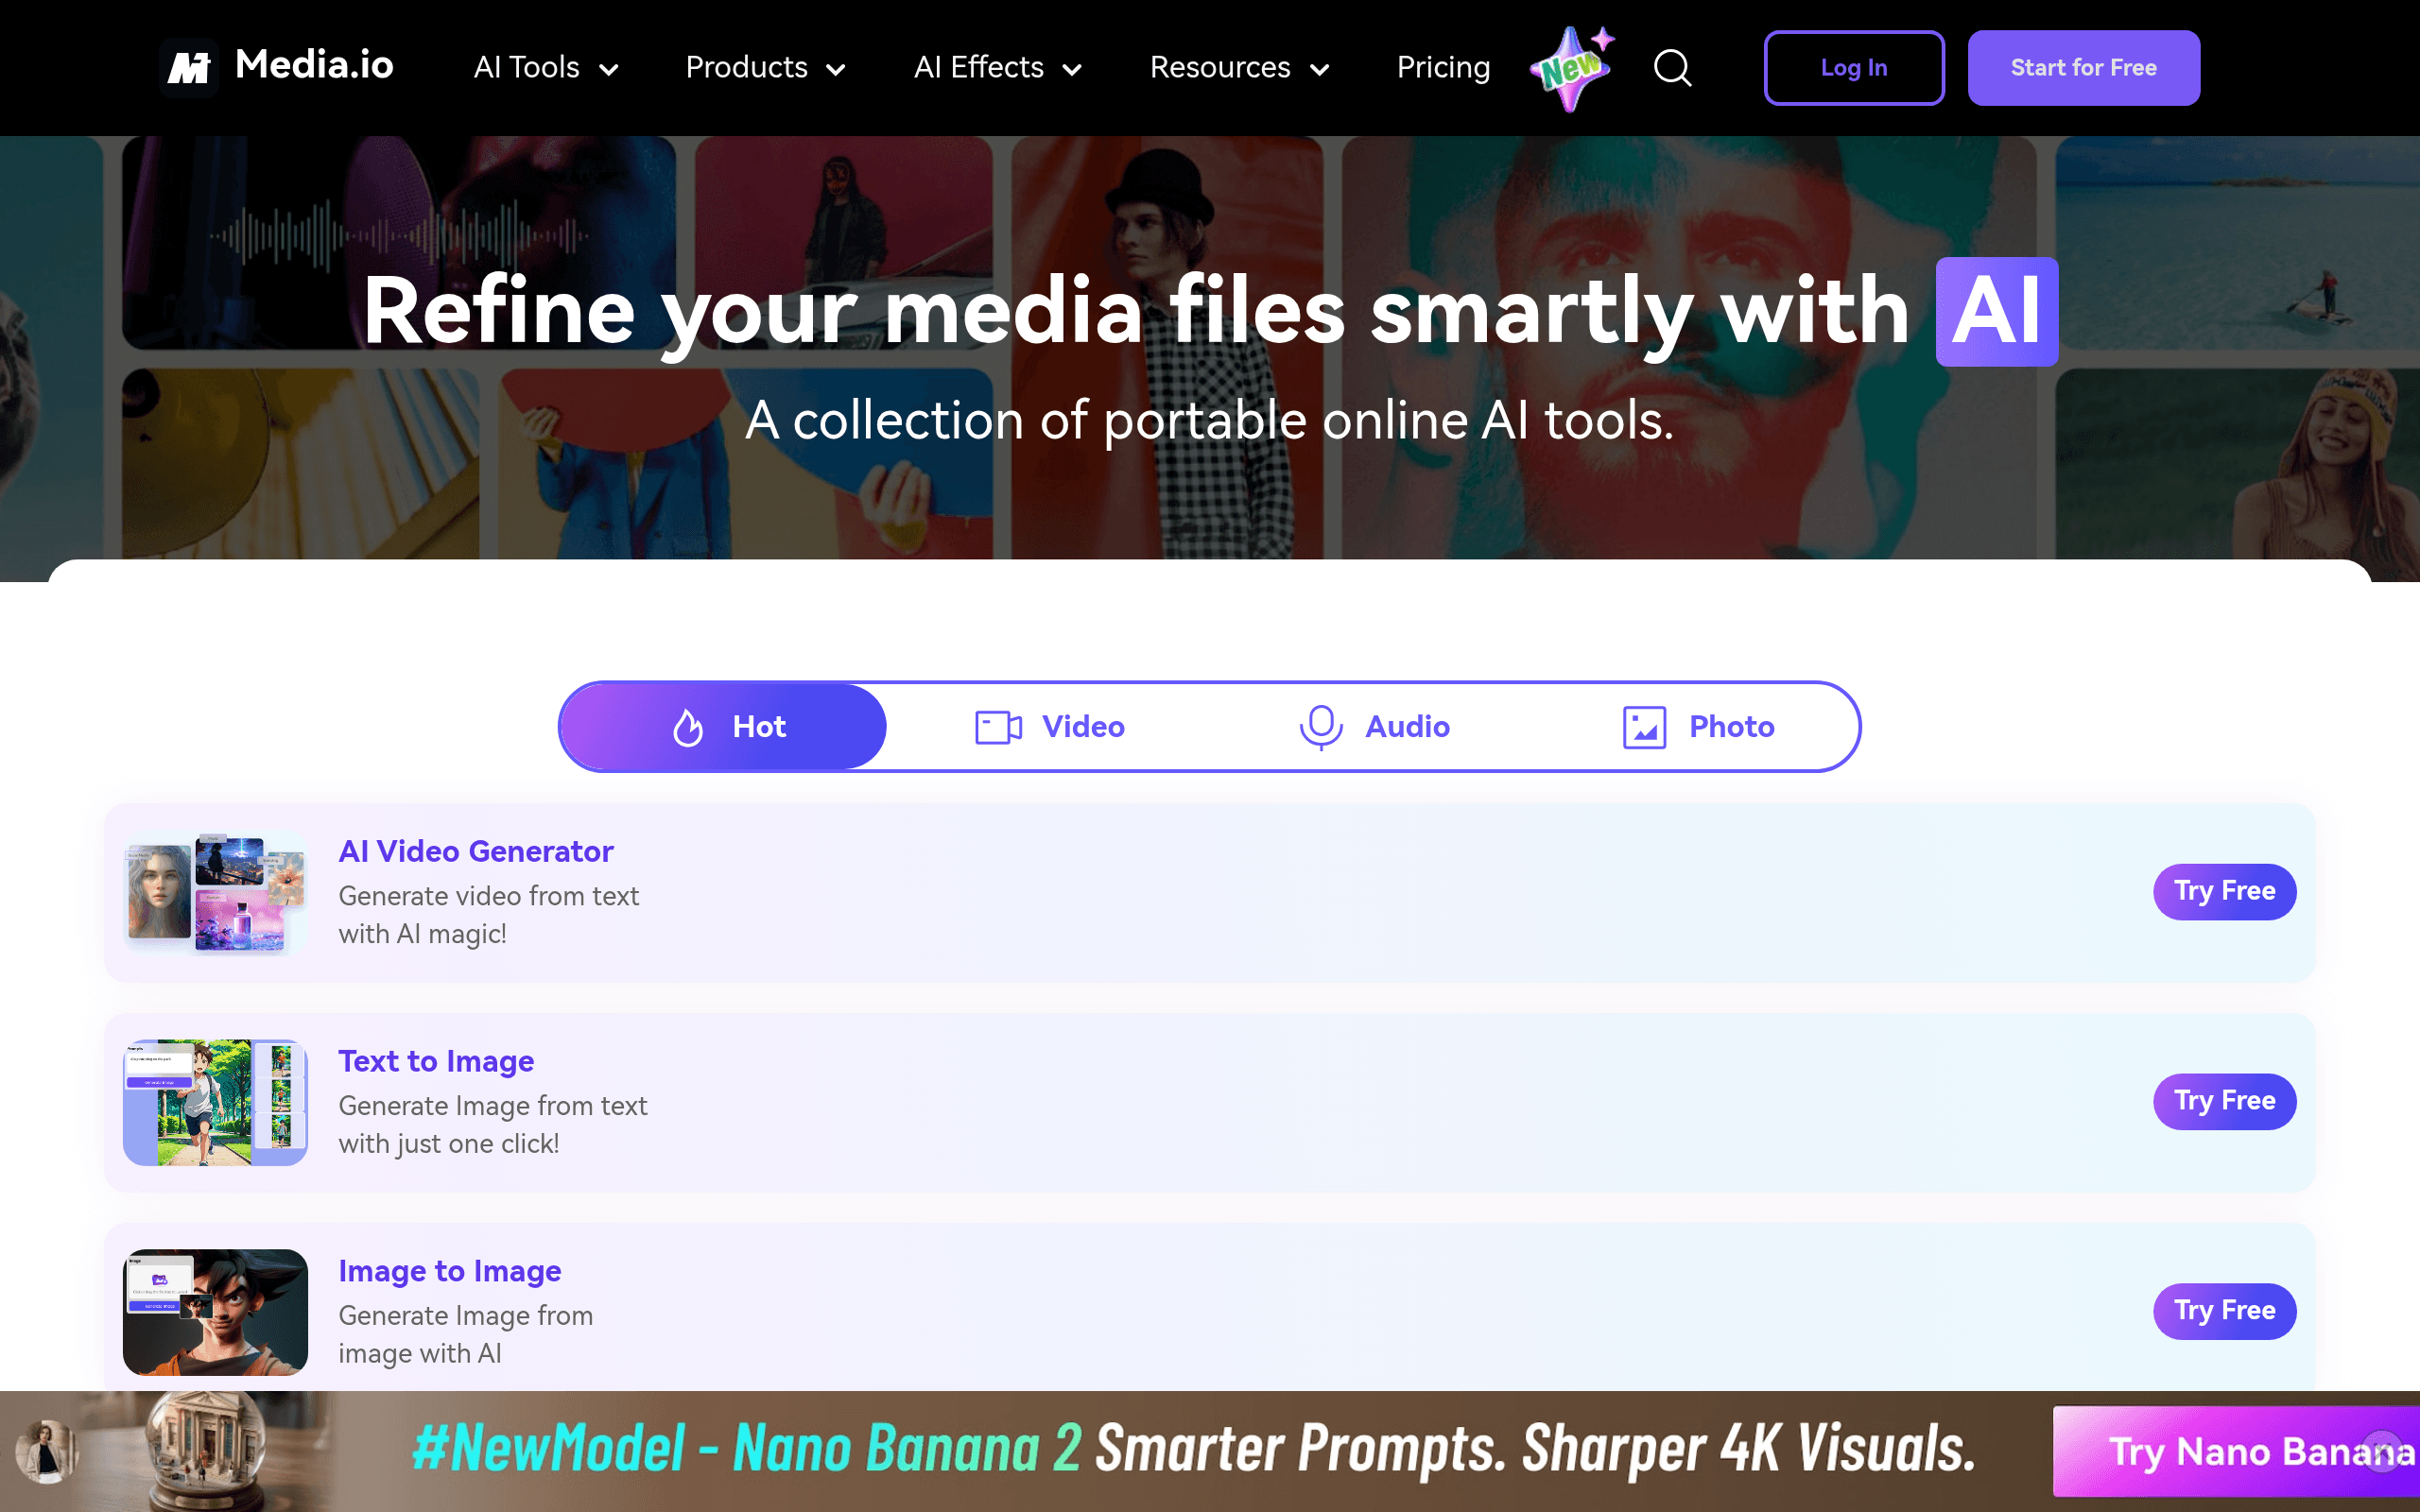Expand the Products dropdown menu
The width and height of the screenshot is (2420, 1512).
766,68
